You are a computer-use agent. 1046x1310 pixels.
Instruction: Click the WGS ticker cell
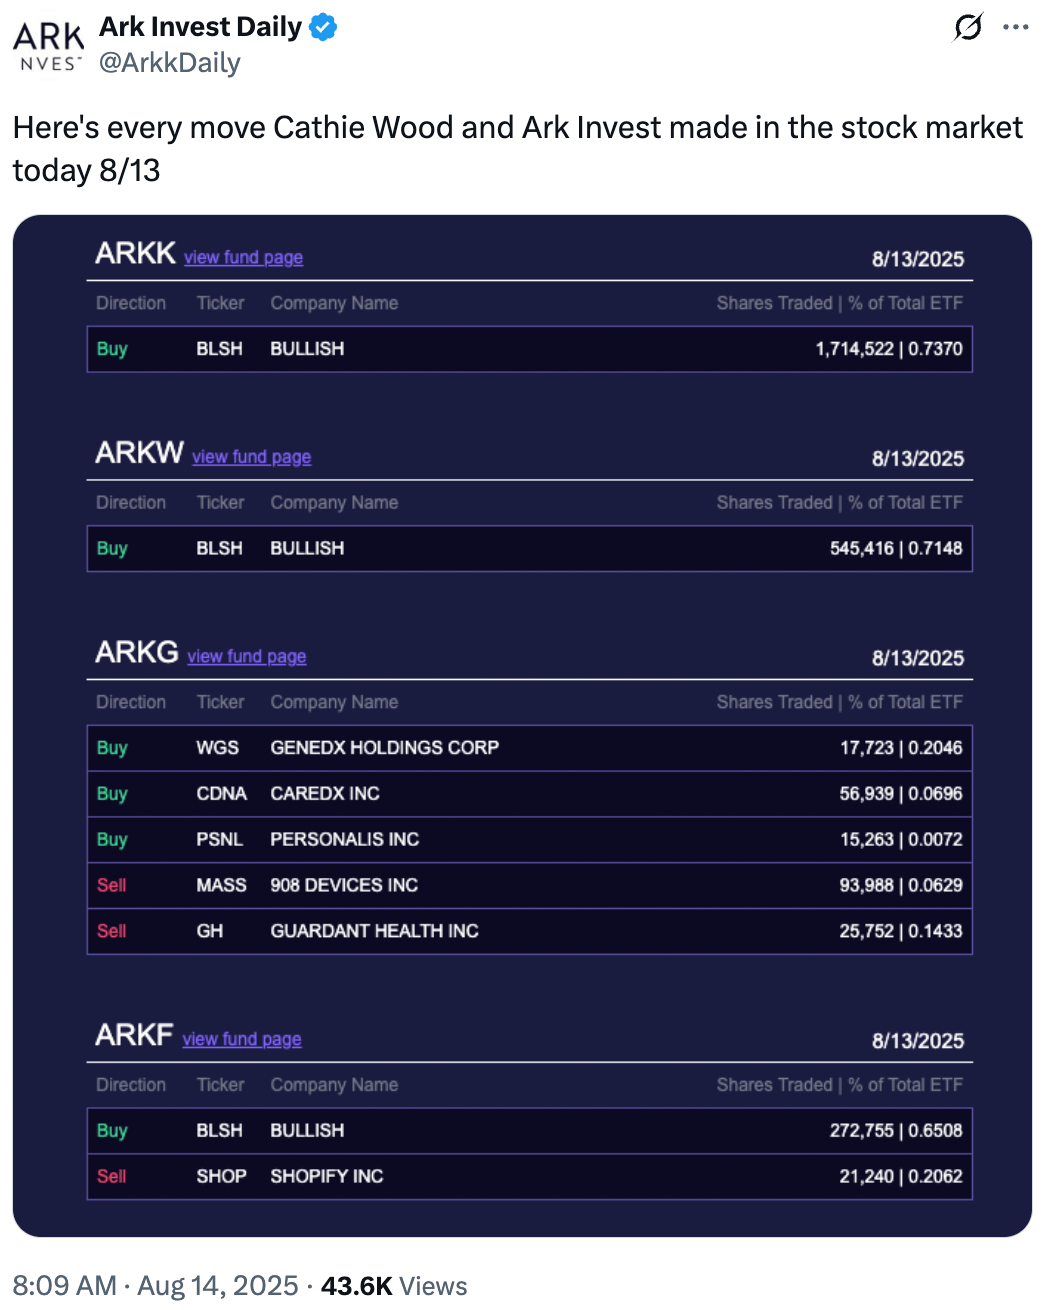[218, 748]
